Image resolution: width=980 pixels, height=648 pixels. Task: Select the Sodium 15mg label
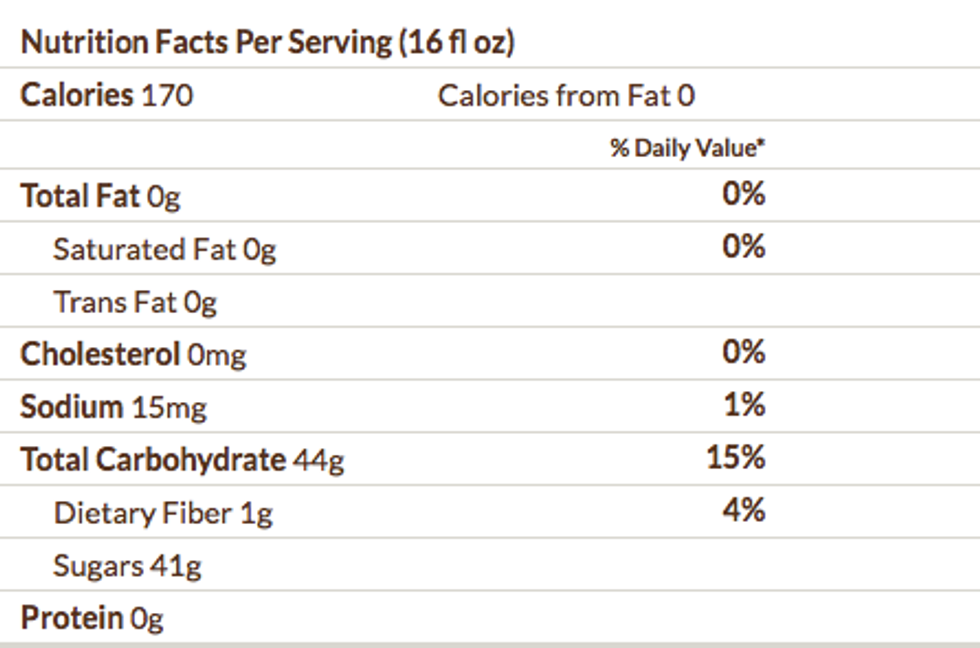(x=114, y=407)
